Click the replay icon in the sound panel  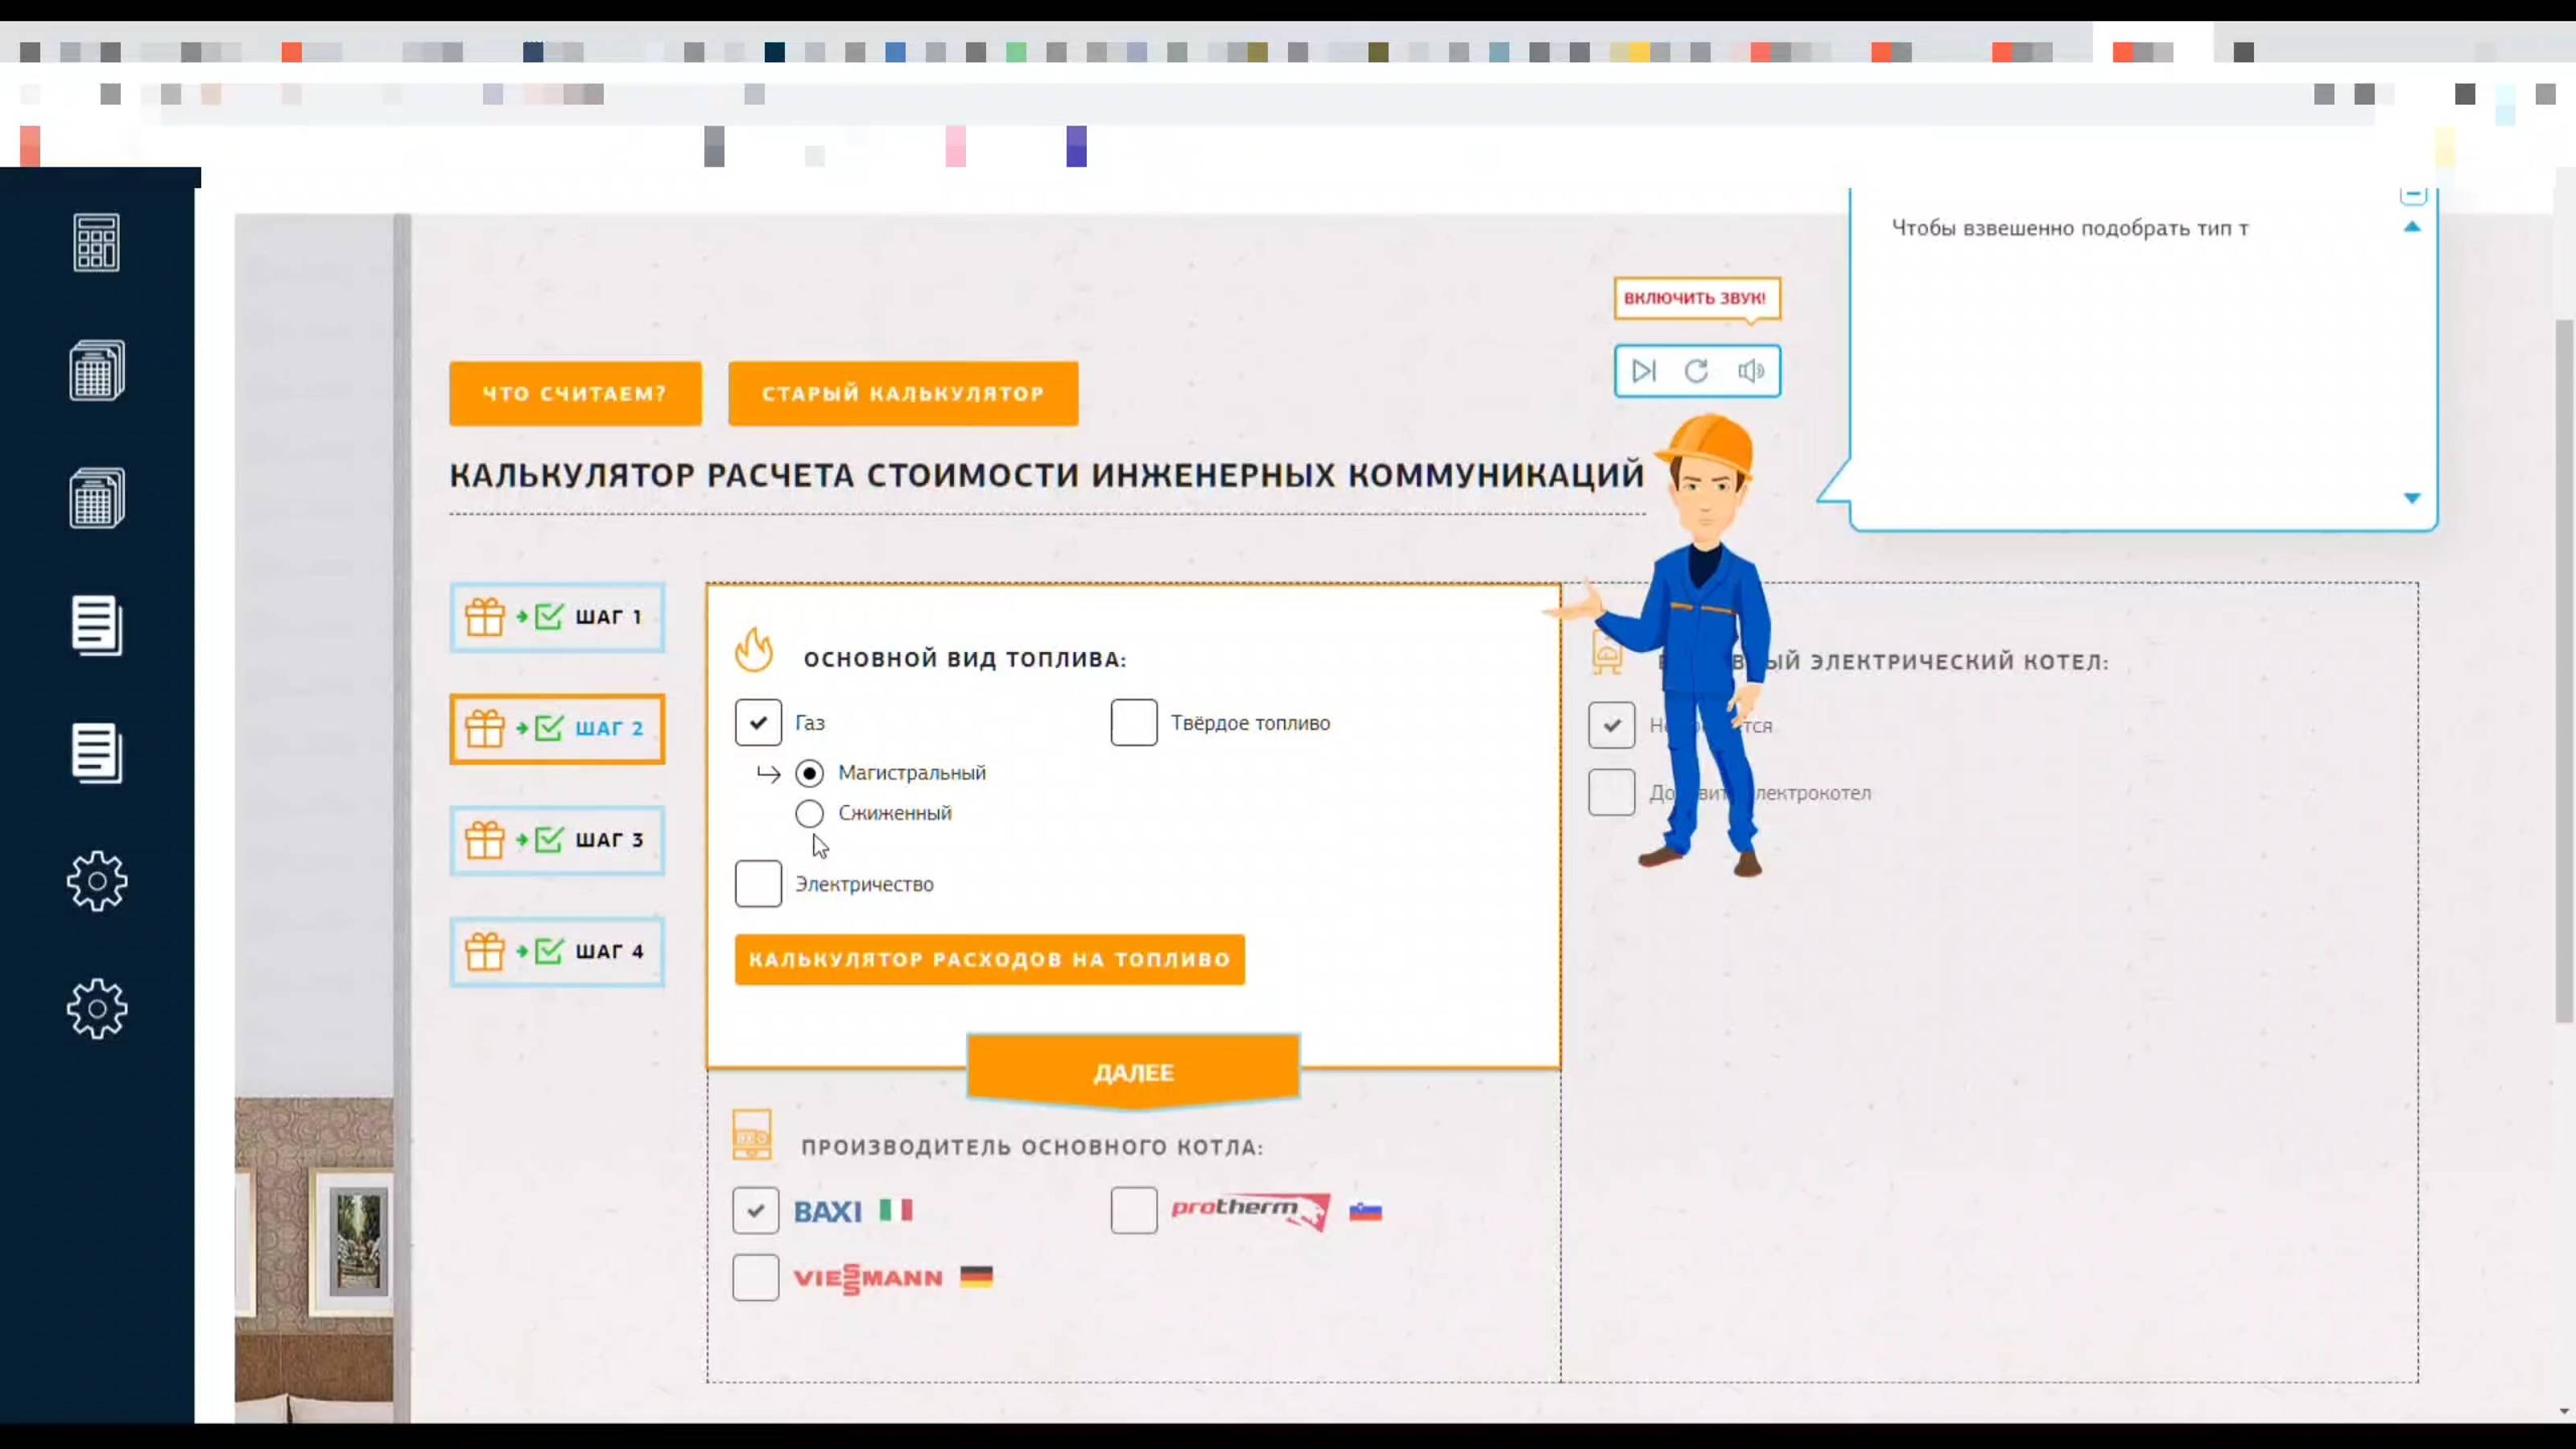[x=1698, y=371]
